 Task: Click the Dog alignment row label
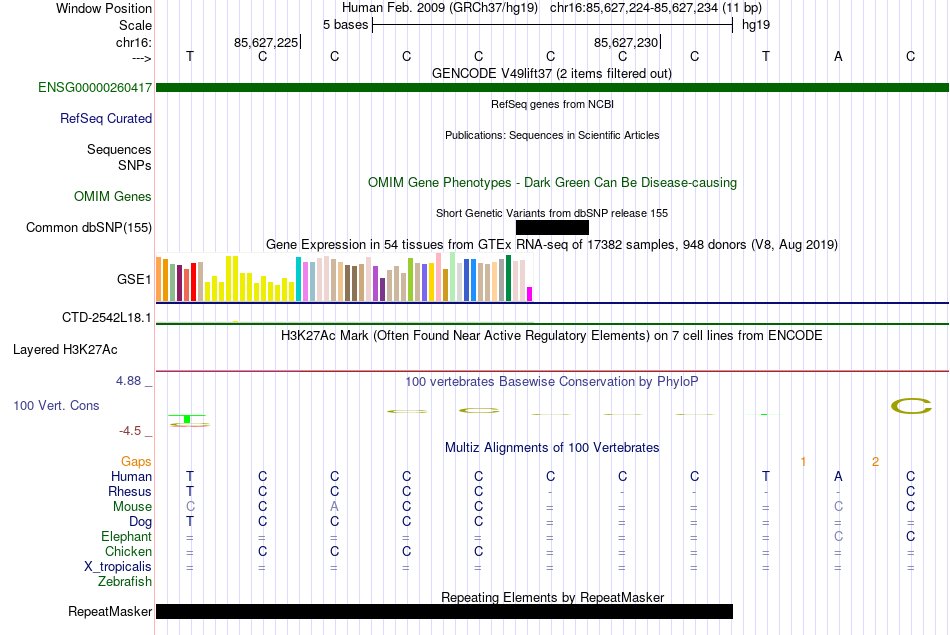[140, 522]
